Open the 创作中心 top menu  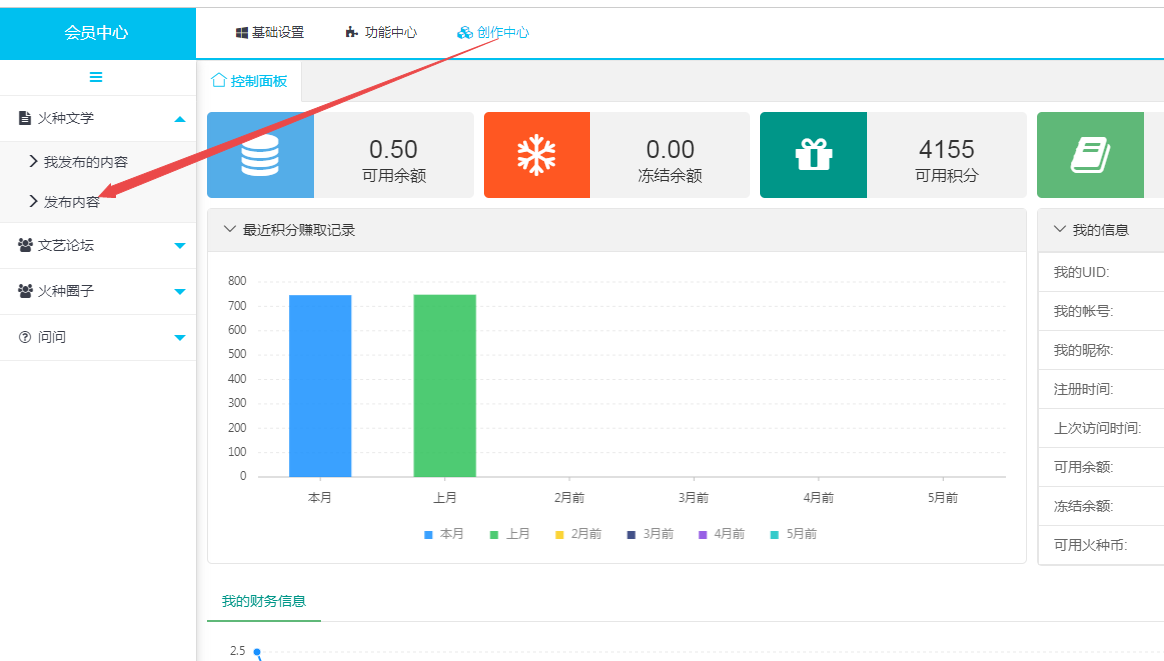[493, 33]
